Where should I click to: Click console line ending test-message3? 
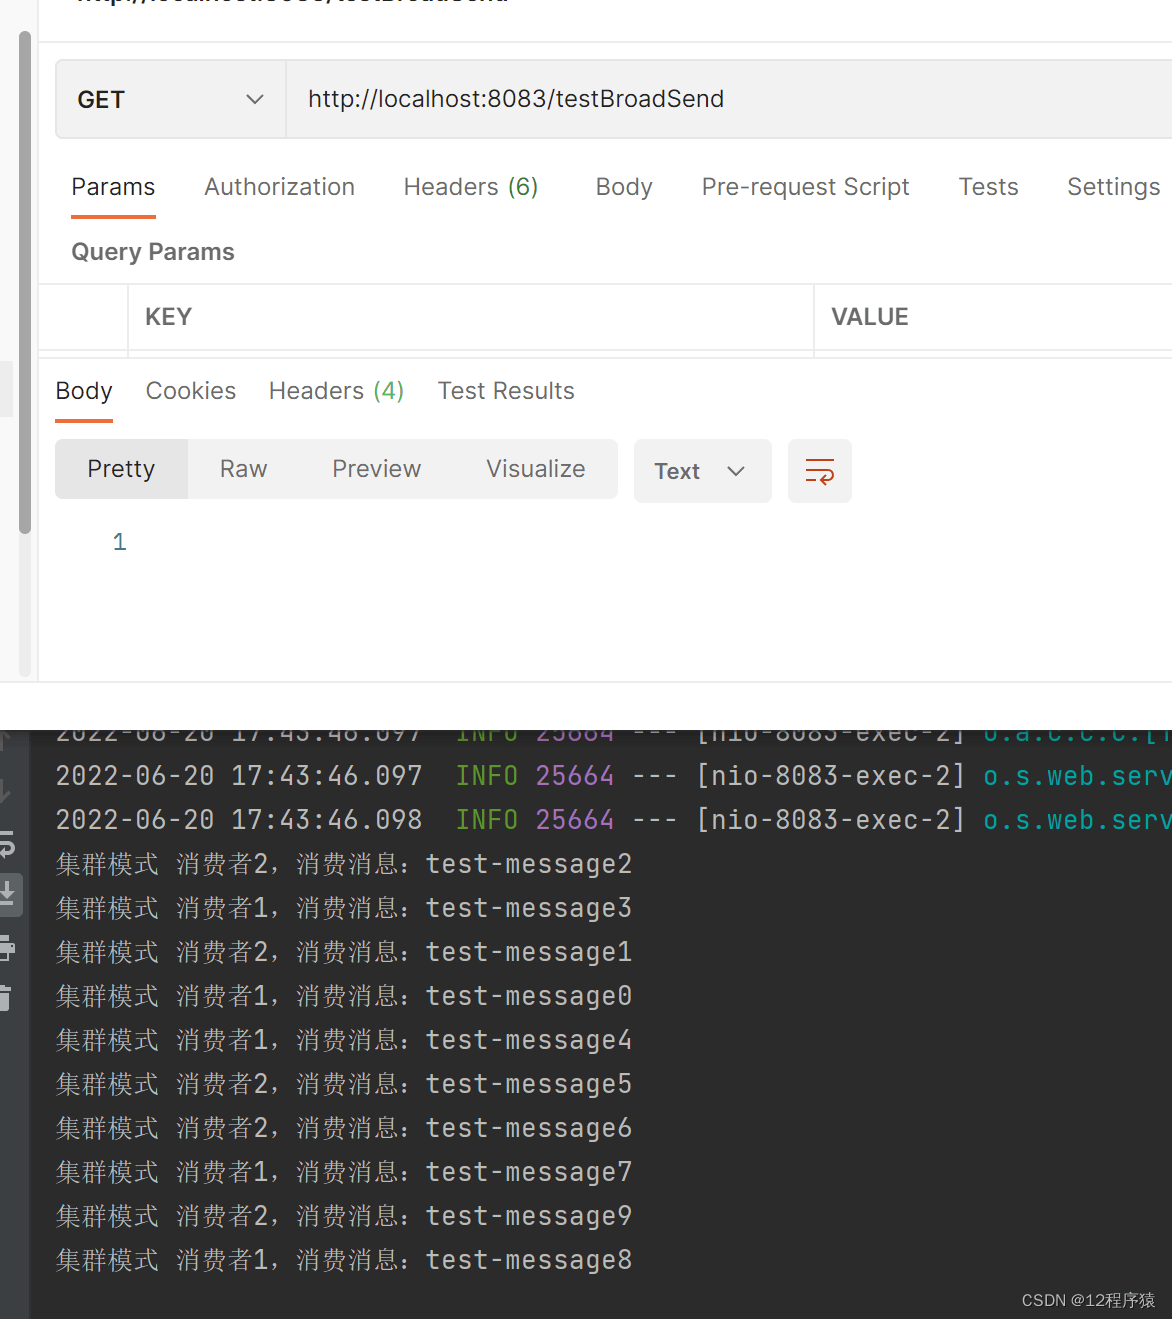[344, 908]
